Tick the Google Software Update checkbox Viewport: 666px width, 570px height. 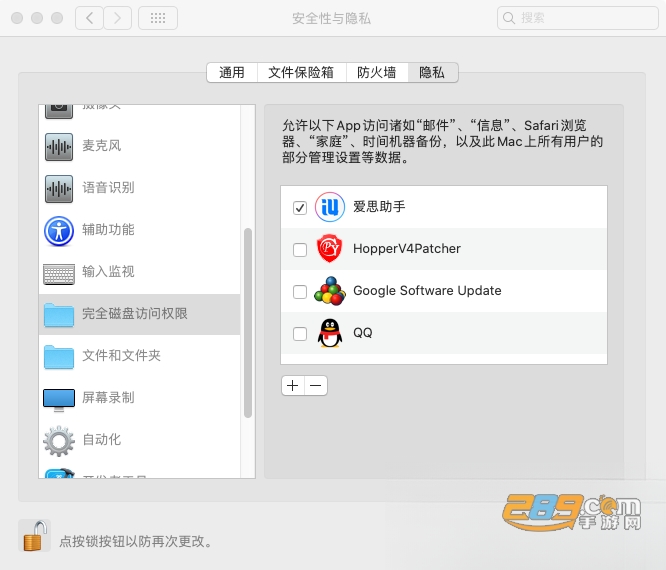tap(300, 291)
